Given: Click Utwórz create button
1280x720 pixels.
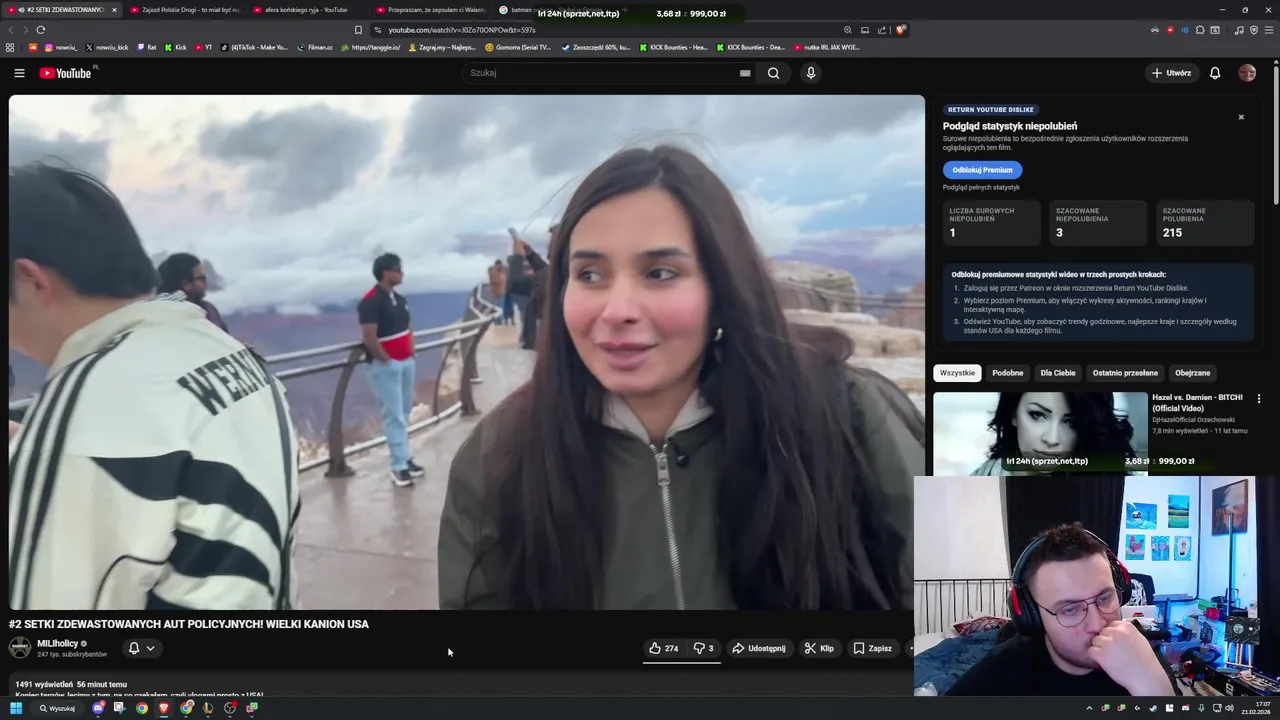Looking at the screenshot, I should tap(1171, 73).
